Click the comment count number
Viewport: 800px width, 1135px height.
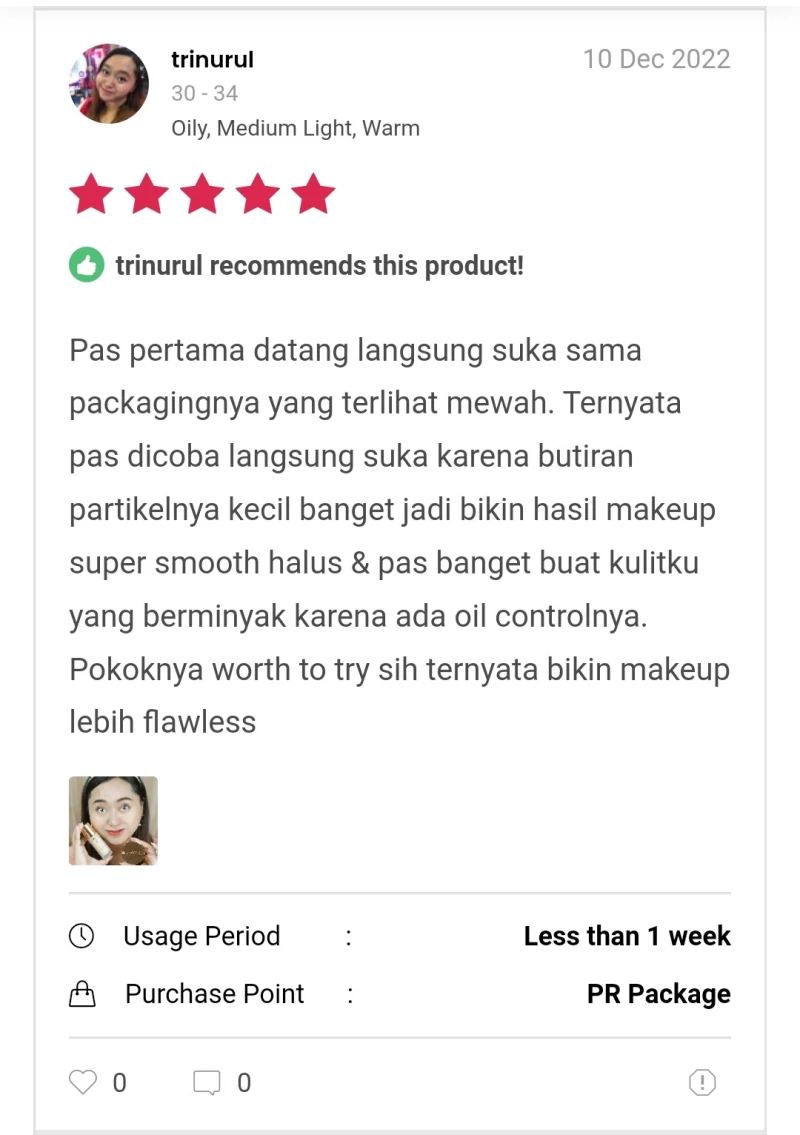point(244,1083)
